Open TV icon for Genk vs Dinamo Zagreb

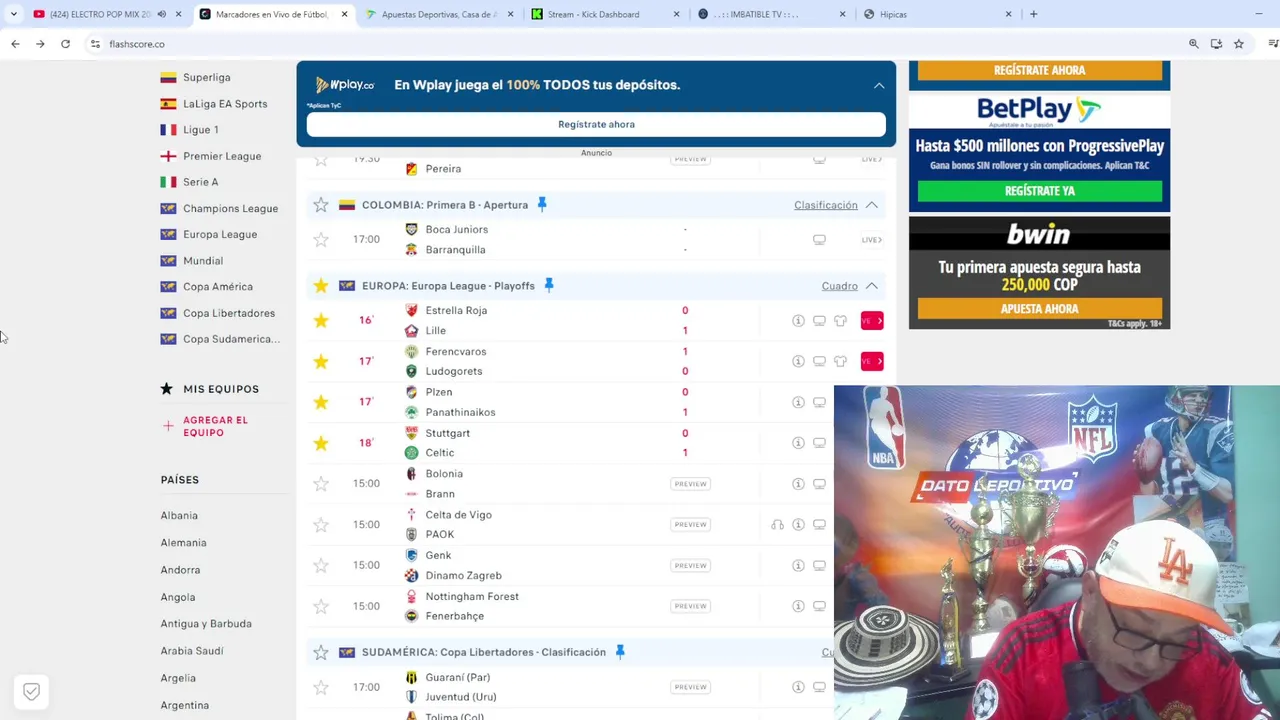(819, 566)
